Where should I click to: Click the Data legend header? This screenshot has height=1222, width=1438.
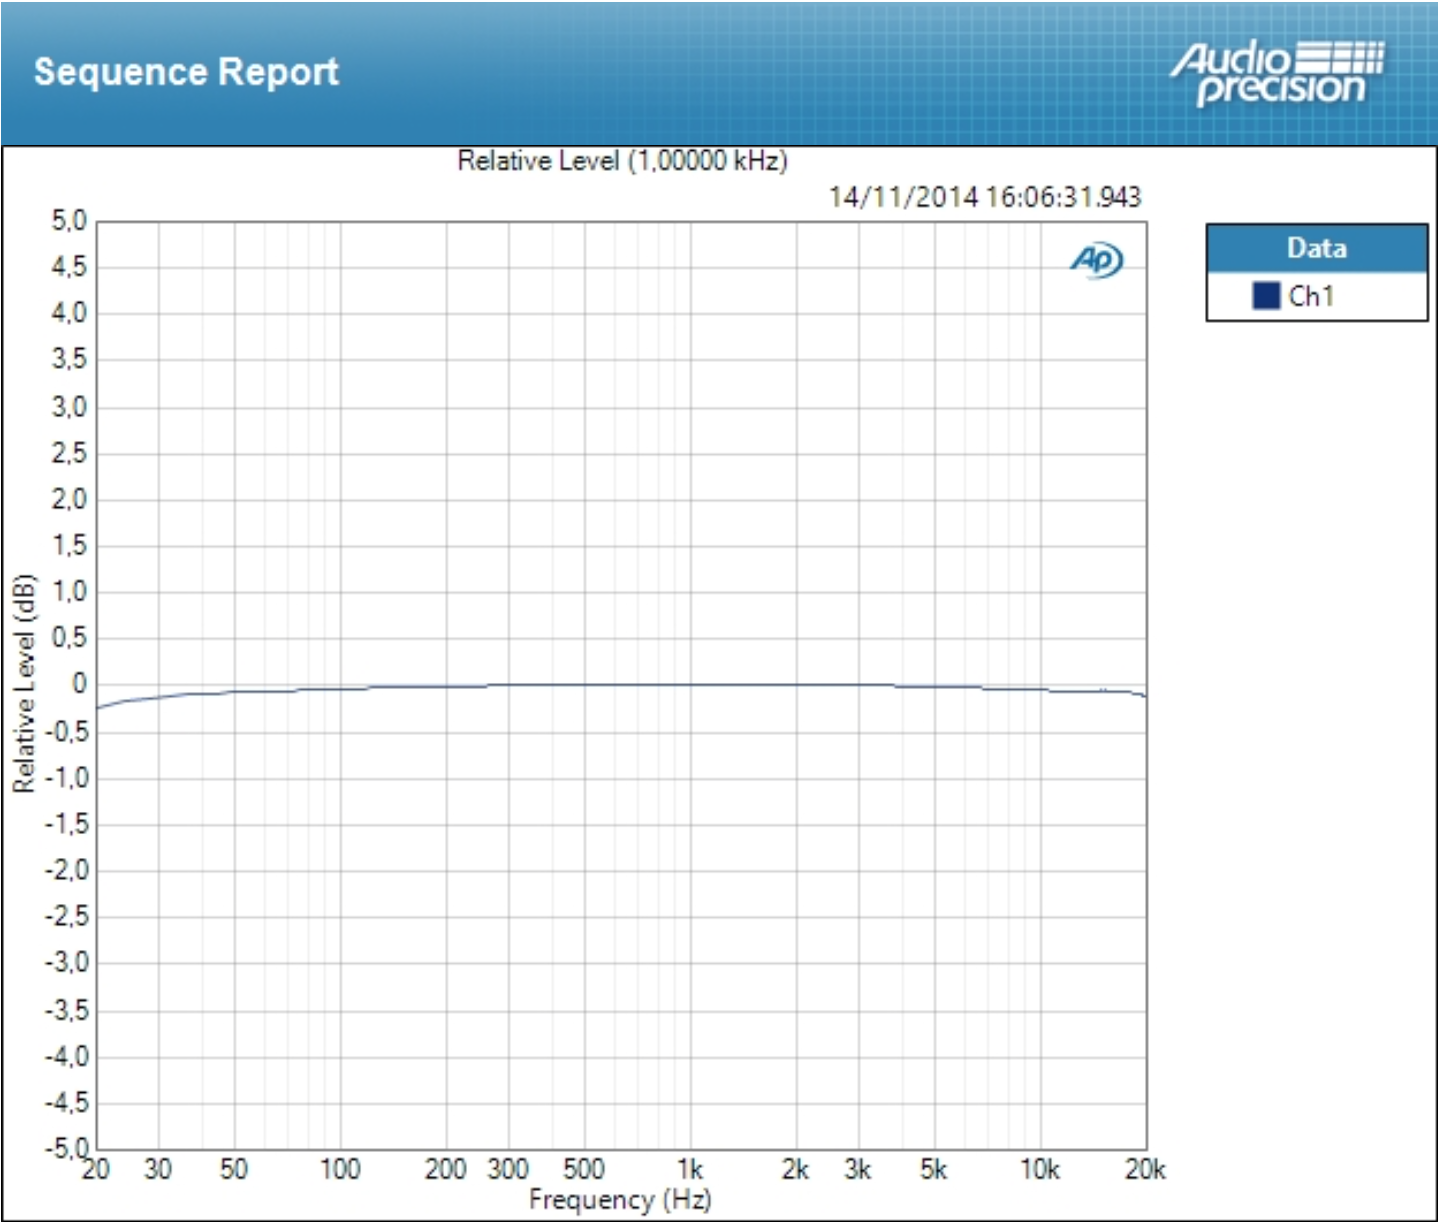(1316, 248)
